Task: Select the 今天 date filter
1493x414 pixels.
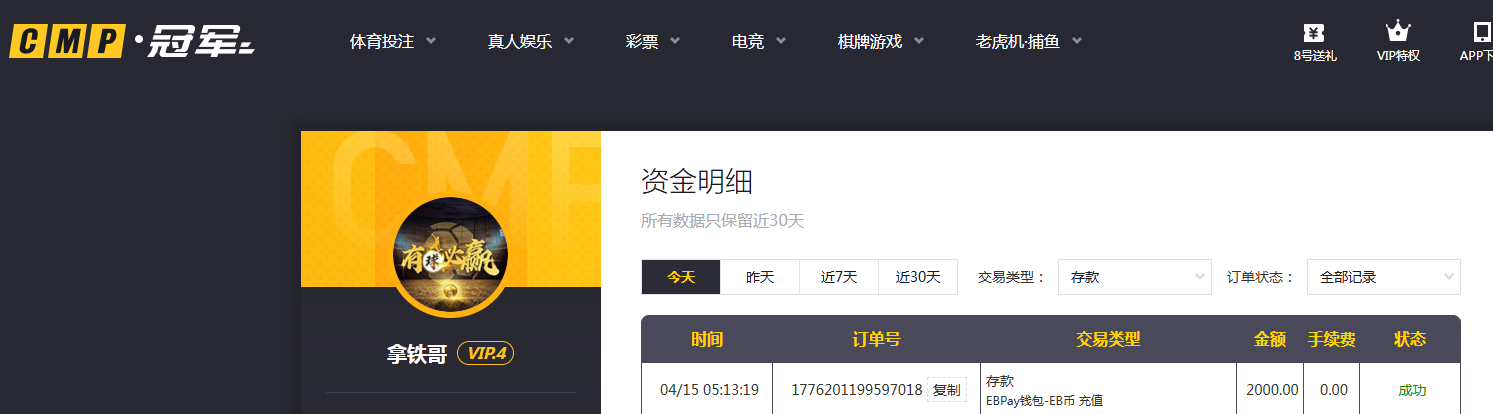Action: 681,277
